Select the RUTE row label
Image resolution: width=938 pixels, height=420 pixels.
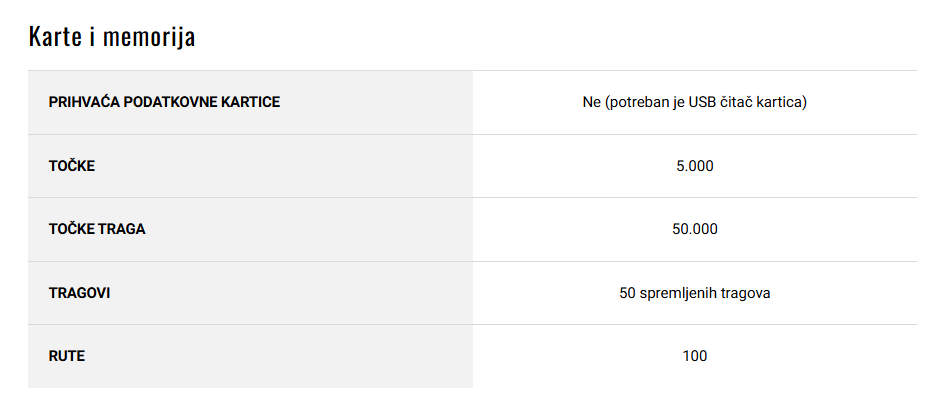click(x=66, y=357)
